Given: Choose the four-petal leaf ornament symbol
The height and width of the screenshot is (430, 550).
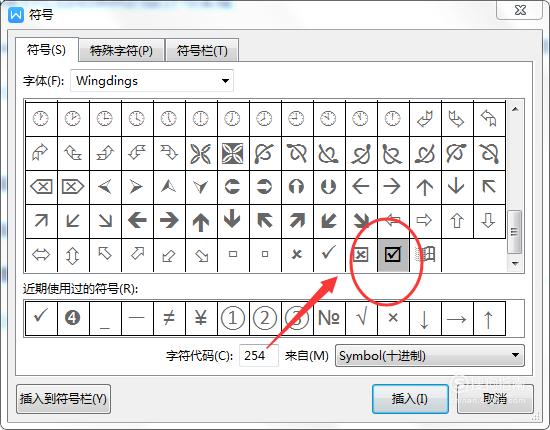Looking at the screenshot, I should click(201, 153).
